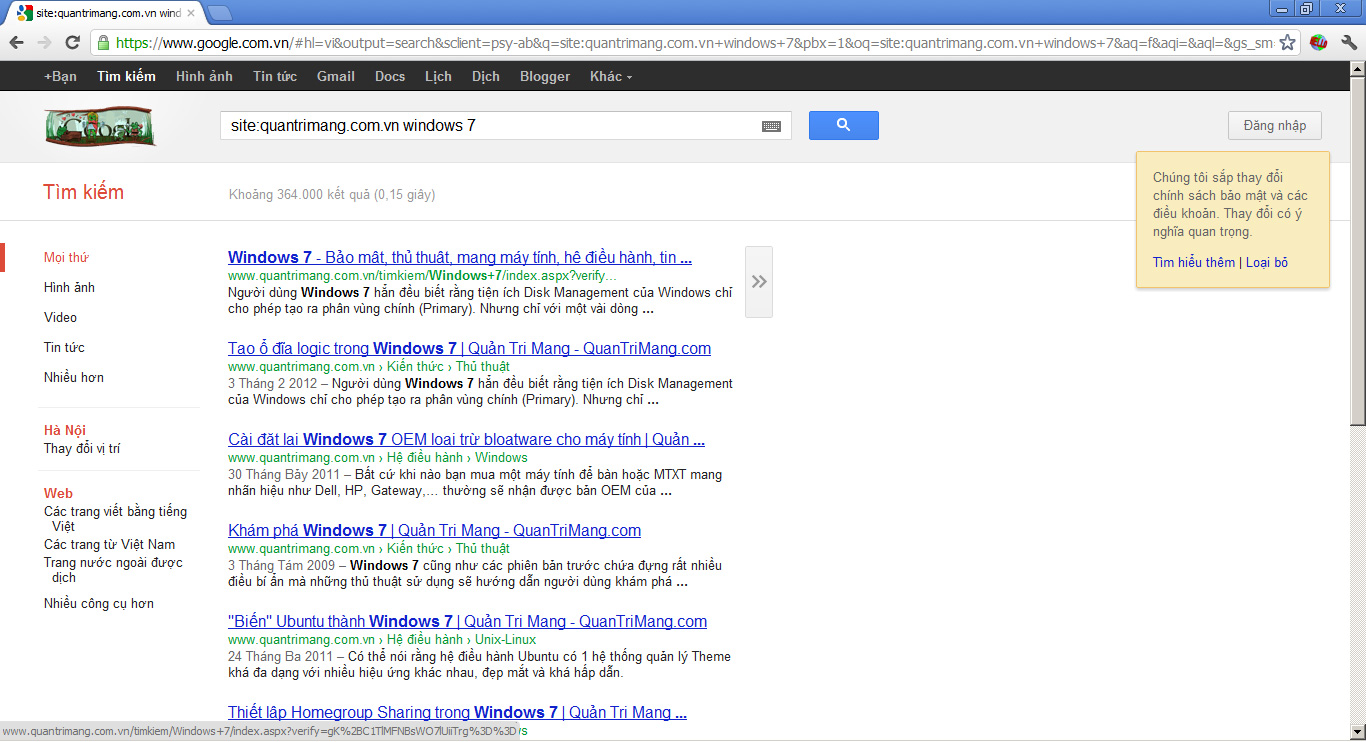Click the browser Forward arrow

[x=44, y=42]
